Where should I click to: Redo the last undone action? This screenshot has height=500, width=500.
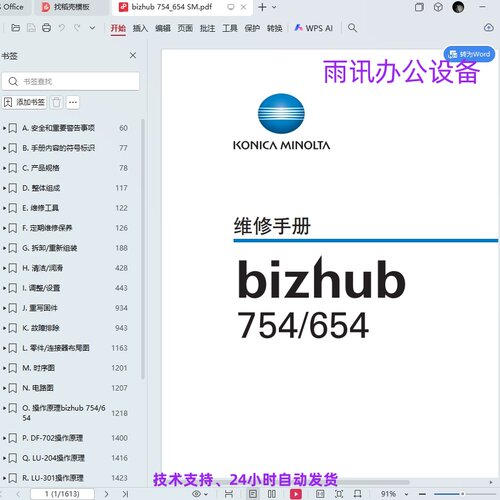click(77, 28)
